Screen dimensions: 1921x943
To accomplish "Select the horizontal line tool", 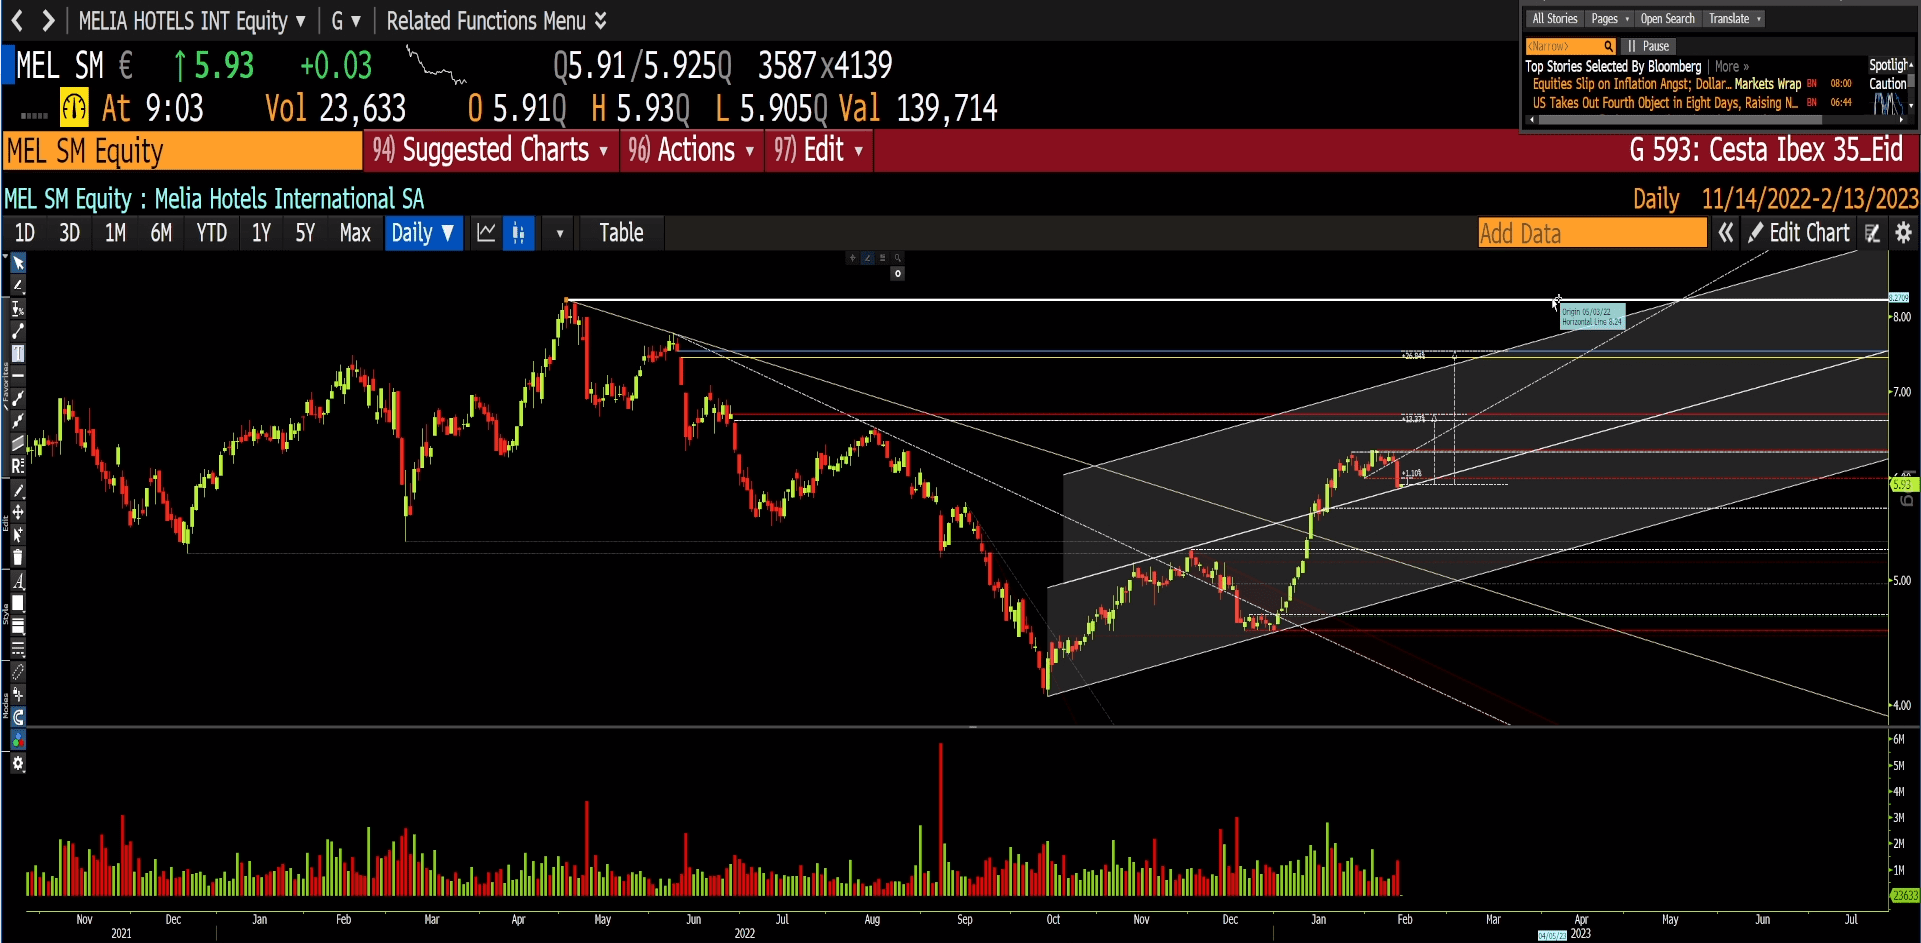I will coord(18,375).
